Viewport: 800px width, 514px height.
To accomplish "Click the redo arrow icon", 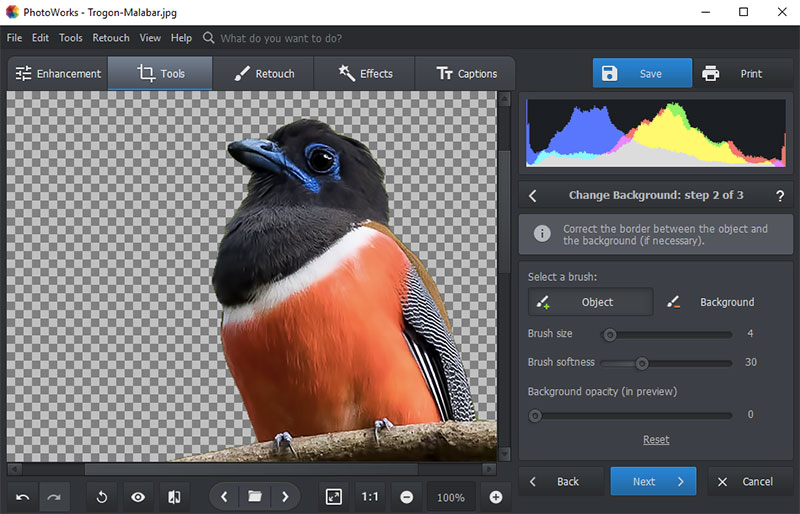I will [54, 497].
